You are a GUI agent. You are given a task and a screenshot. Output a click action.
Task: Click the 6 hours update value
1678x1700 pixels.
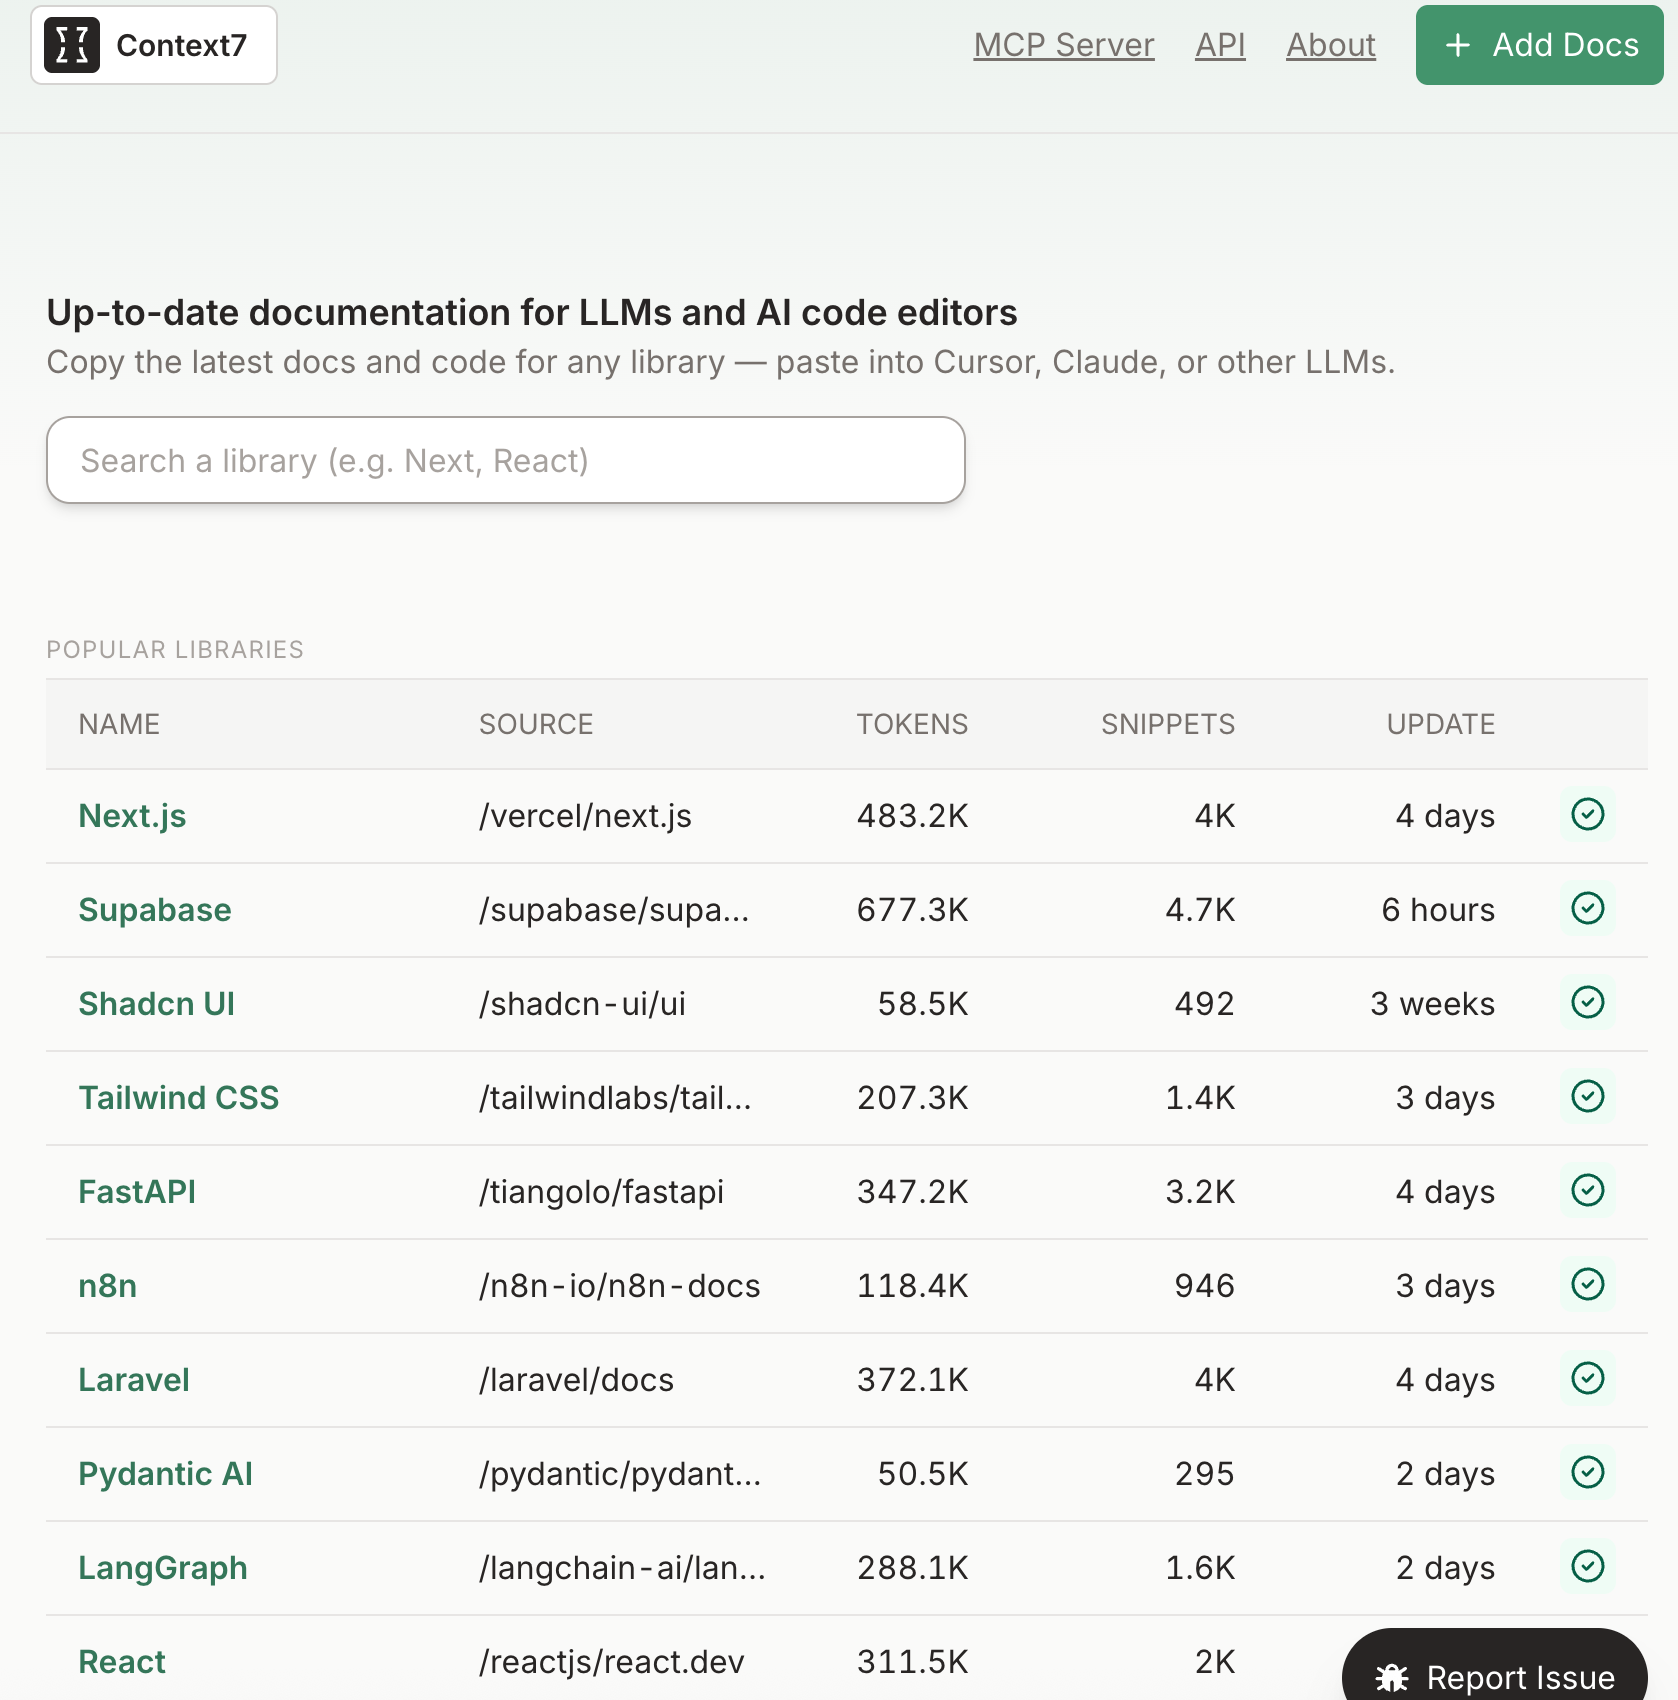(x=1439, y=910)
